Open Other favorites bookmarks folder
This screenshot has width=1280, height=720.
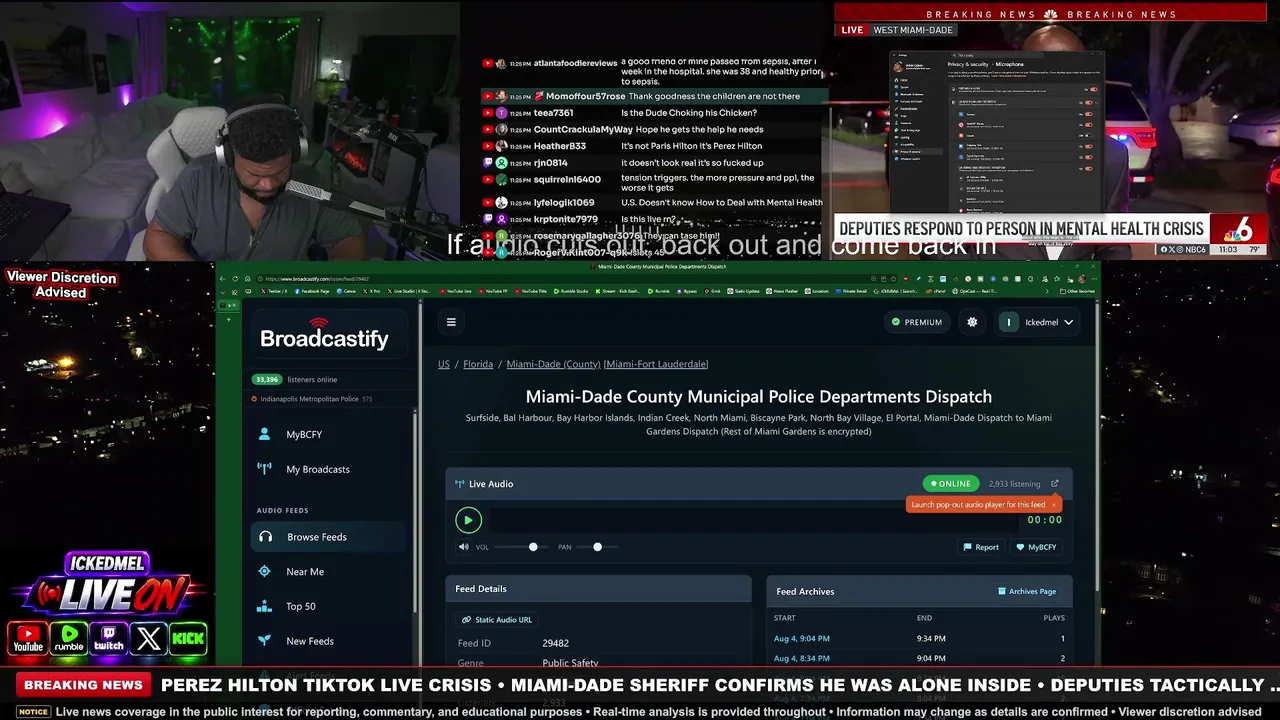1076,291
